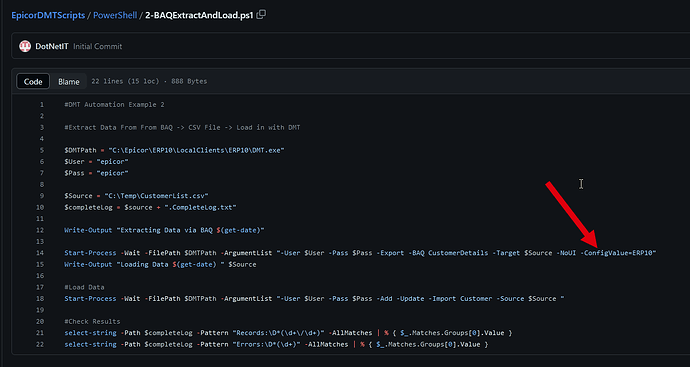The height and width of the screenshot is (367, 690).
Task: Click line number 21
Action: click(40, 333)
